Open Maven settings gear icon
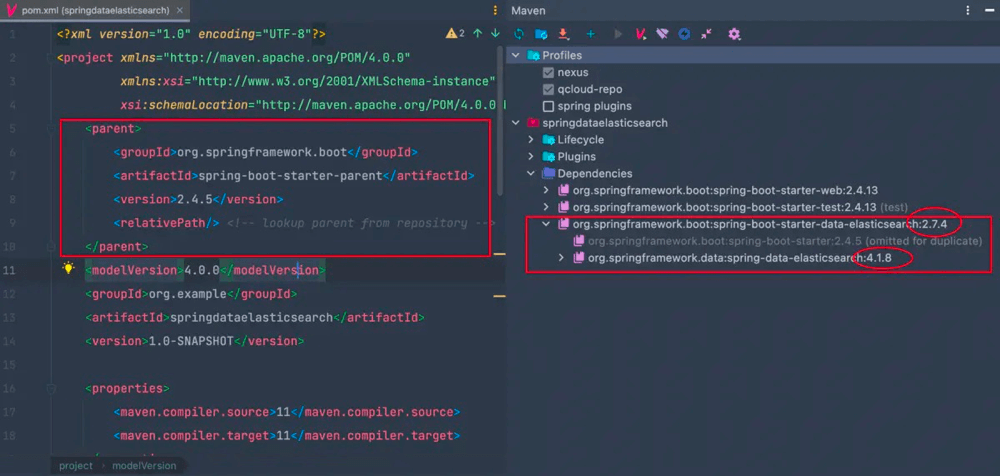 tap(734, 34)
